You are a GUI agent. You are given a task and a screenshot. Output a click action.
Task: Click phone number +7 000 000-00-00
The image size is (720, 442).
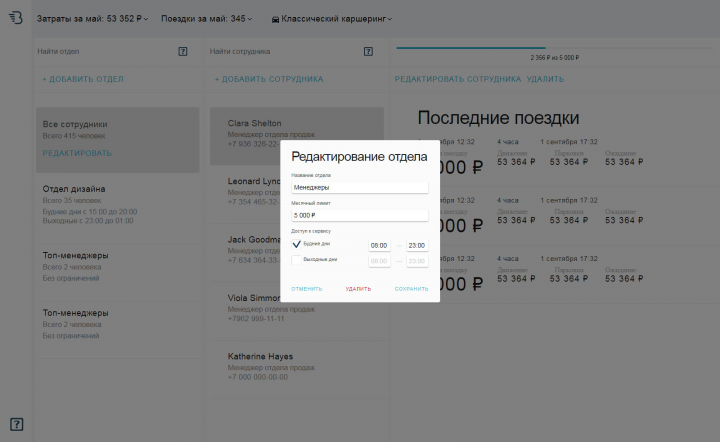[258, 377]
